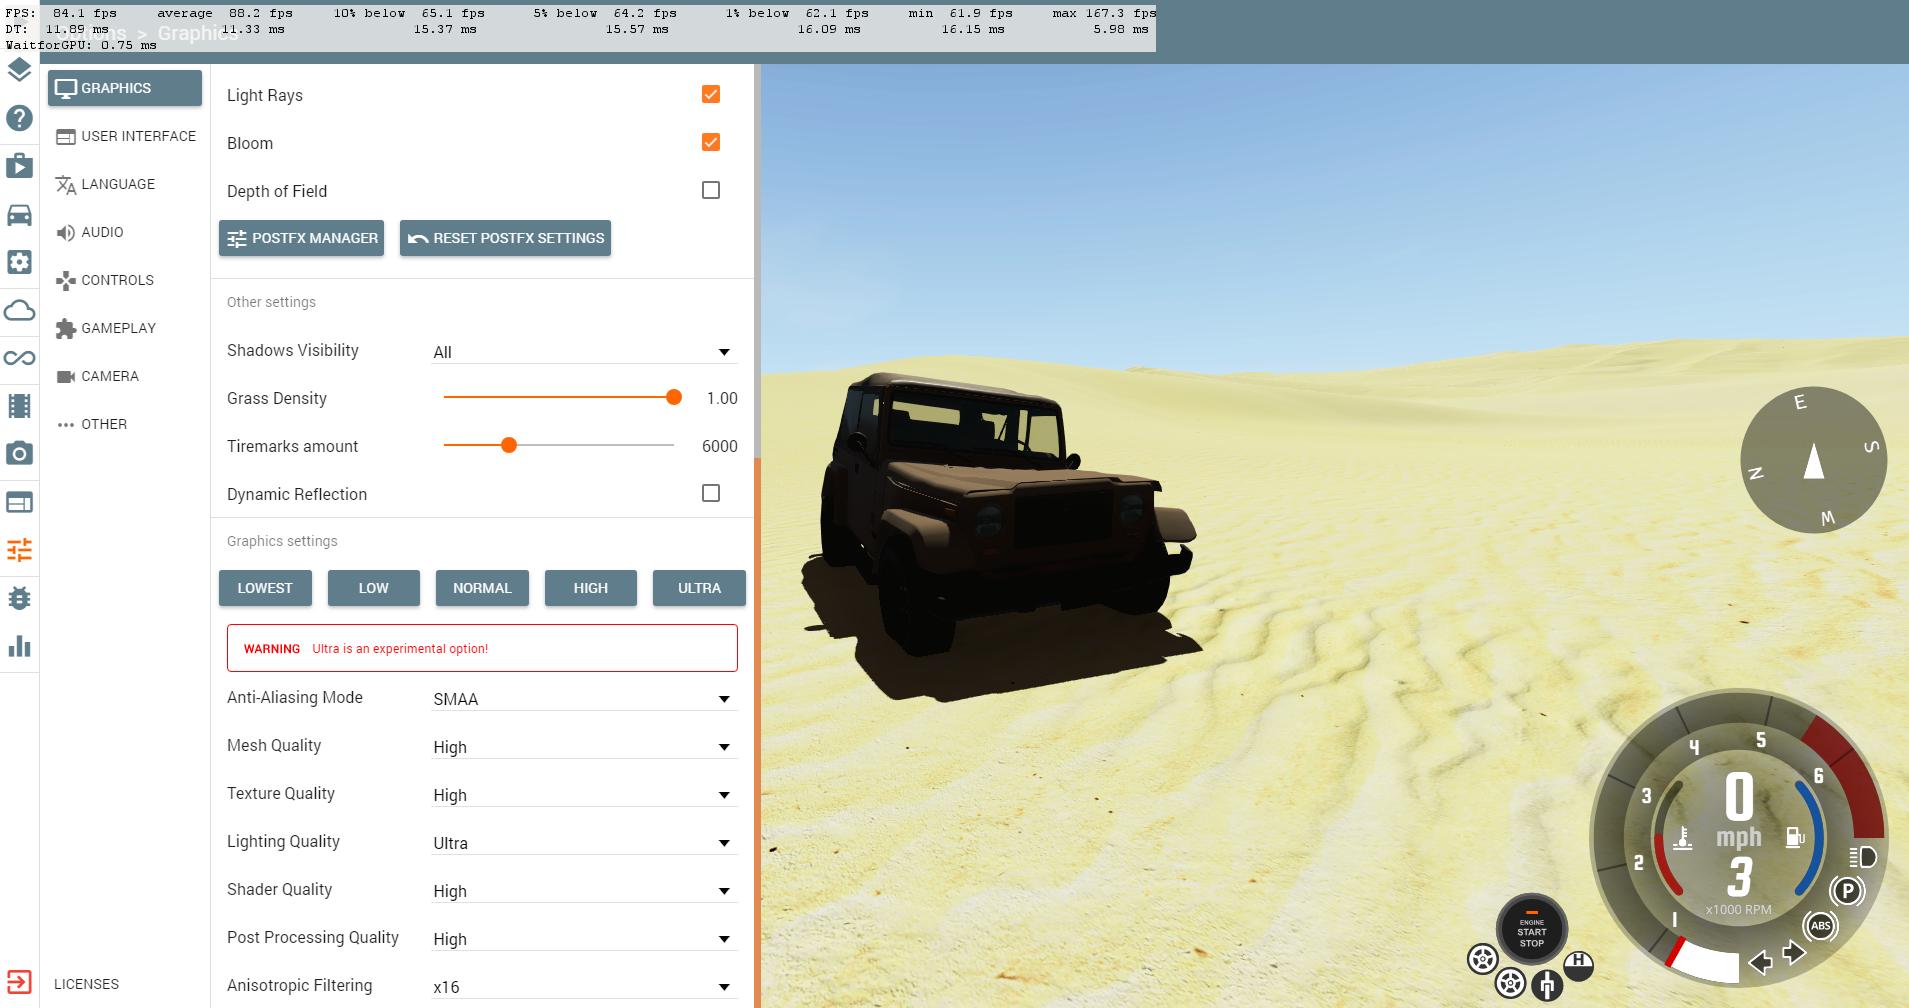Click the headlight indicator on gauge
The image size is (1909, 1008).
coord(1862,857)
